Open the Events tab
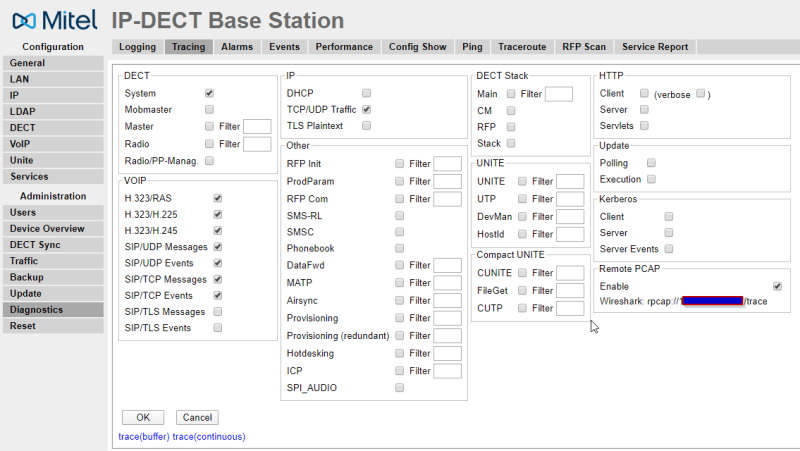 (x=284, y=47)
